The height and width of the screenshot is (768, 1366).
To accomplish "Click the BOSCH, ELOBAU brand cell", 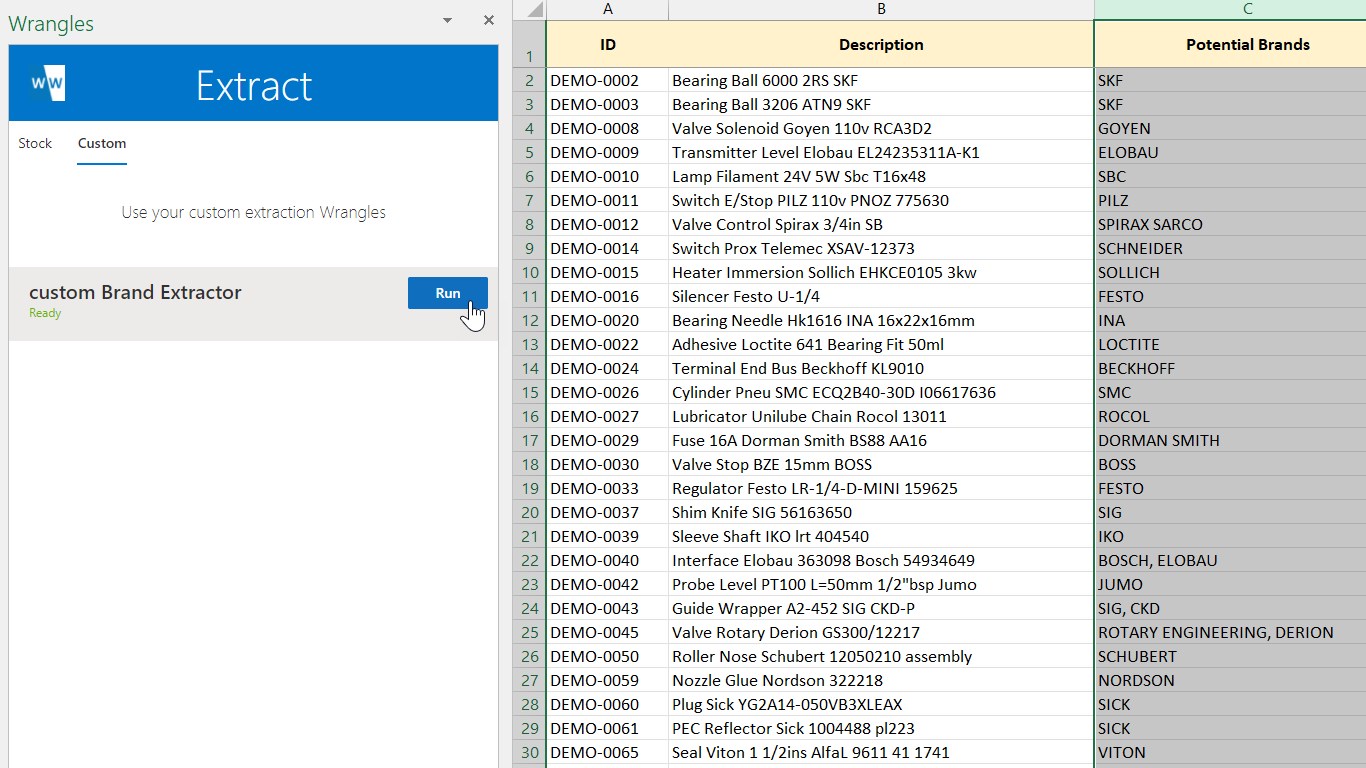I will (1231, 560).
